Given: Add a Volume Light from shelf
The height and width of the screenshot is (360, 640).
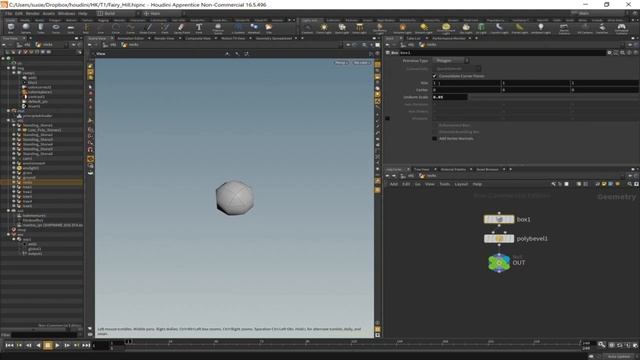Looking at the screenshot, I should (x=402, y=29).
